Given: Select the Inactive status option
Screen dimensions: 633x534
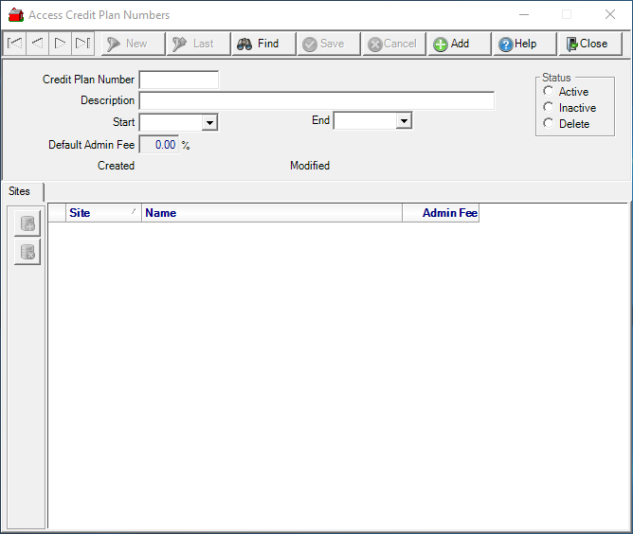Looking at the screenshot, I should 548,108.
